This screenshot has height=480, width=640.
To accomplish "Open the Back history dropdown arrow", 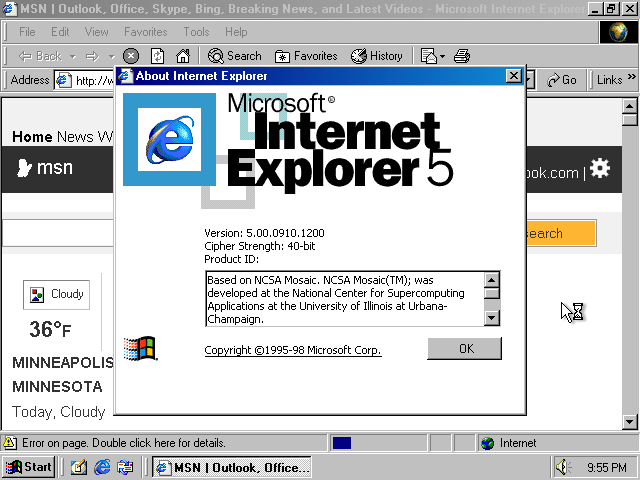I will point(73,56).
